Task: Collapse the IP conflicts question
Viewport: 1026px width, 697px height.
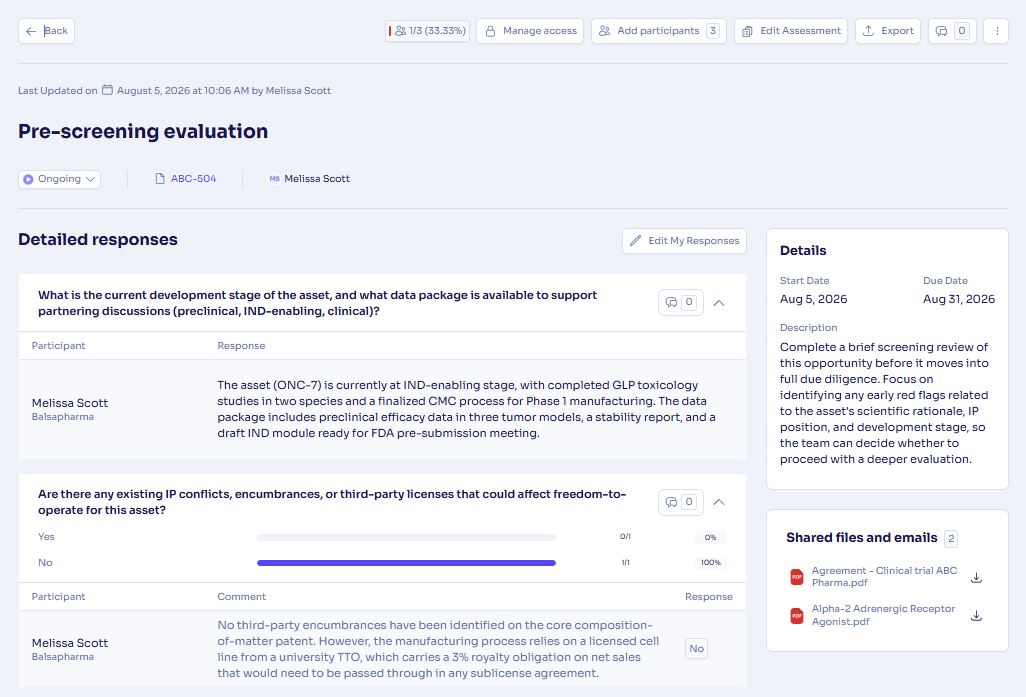Action: 719,502
